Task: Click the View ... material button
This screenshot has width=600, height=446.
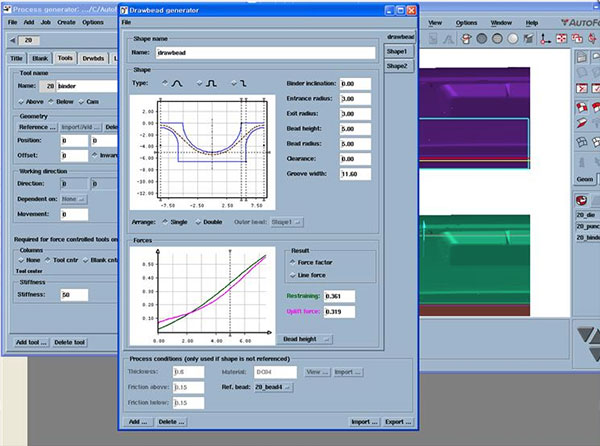Action: point(317,372)
